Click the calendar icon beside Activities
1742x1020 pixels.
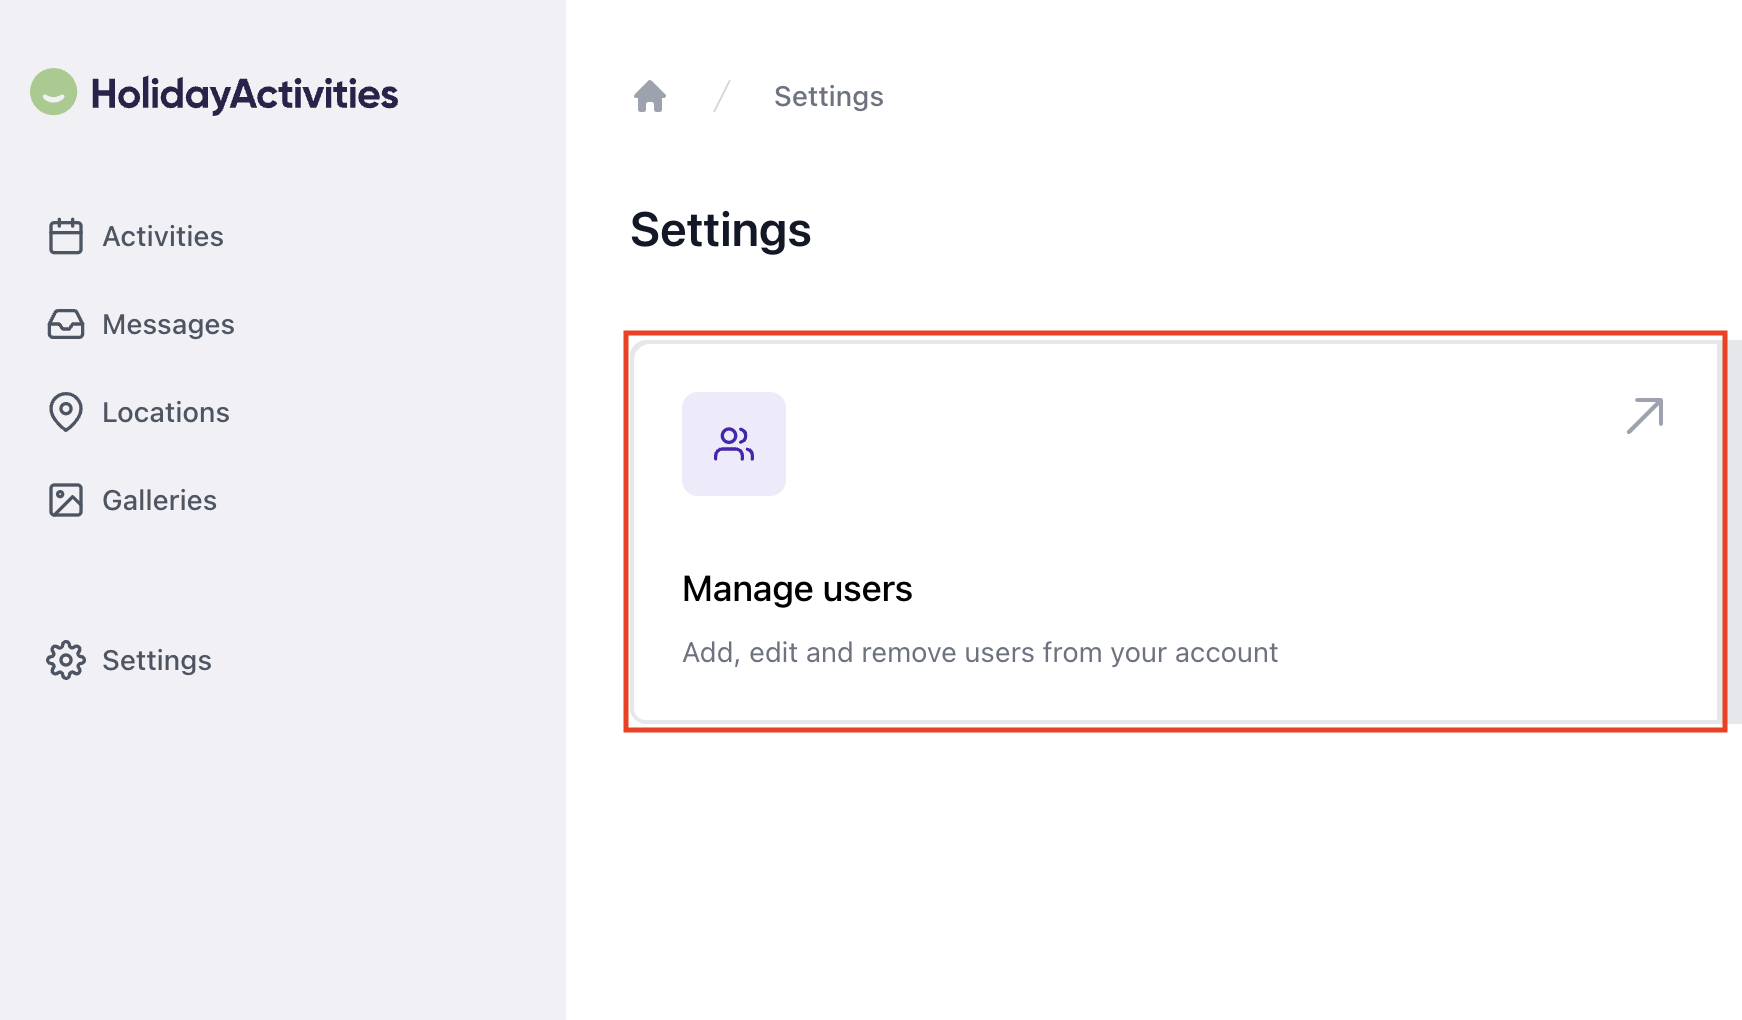point(66,236)
